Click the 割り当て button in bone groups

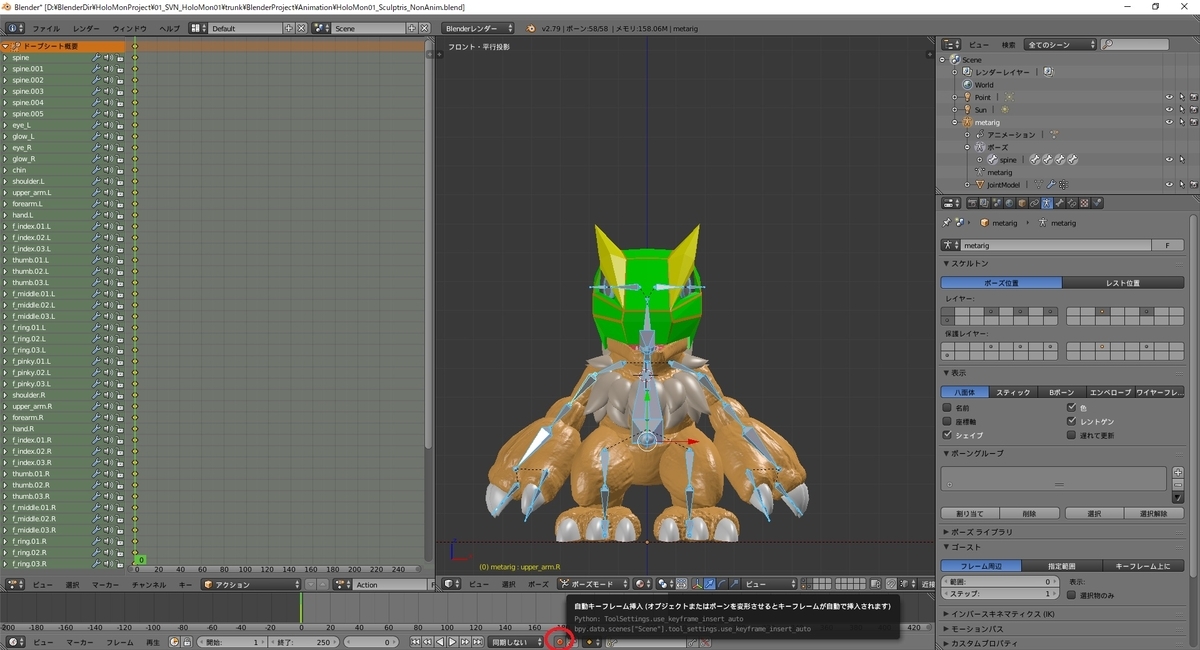pyautogui.click(x=970, y=513)
